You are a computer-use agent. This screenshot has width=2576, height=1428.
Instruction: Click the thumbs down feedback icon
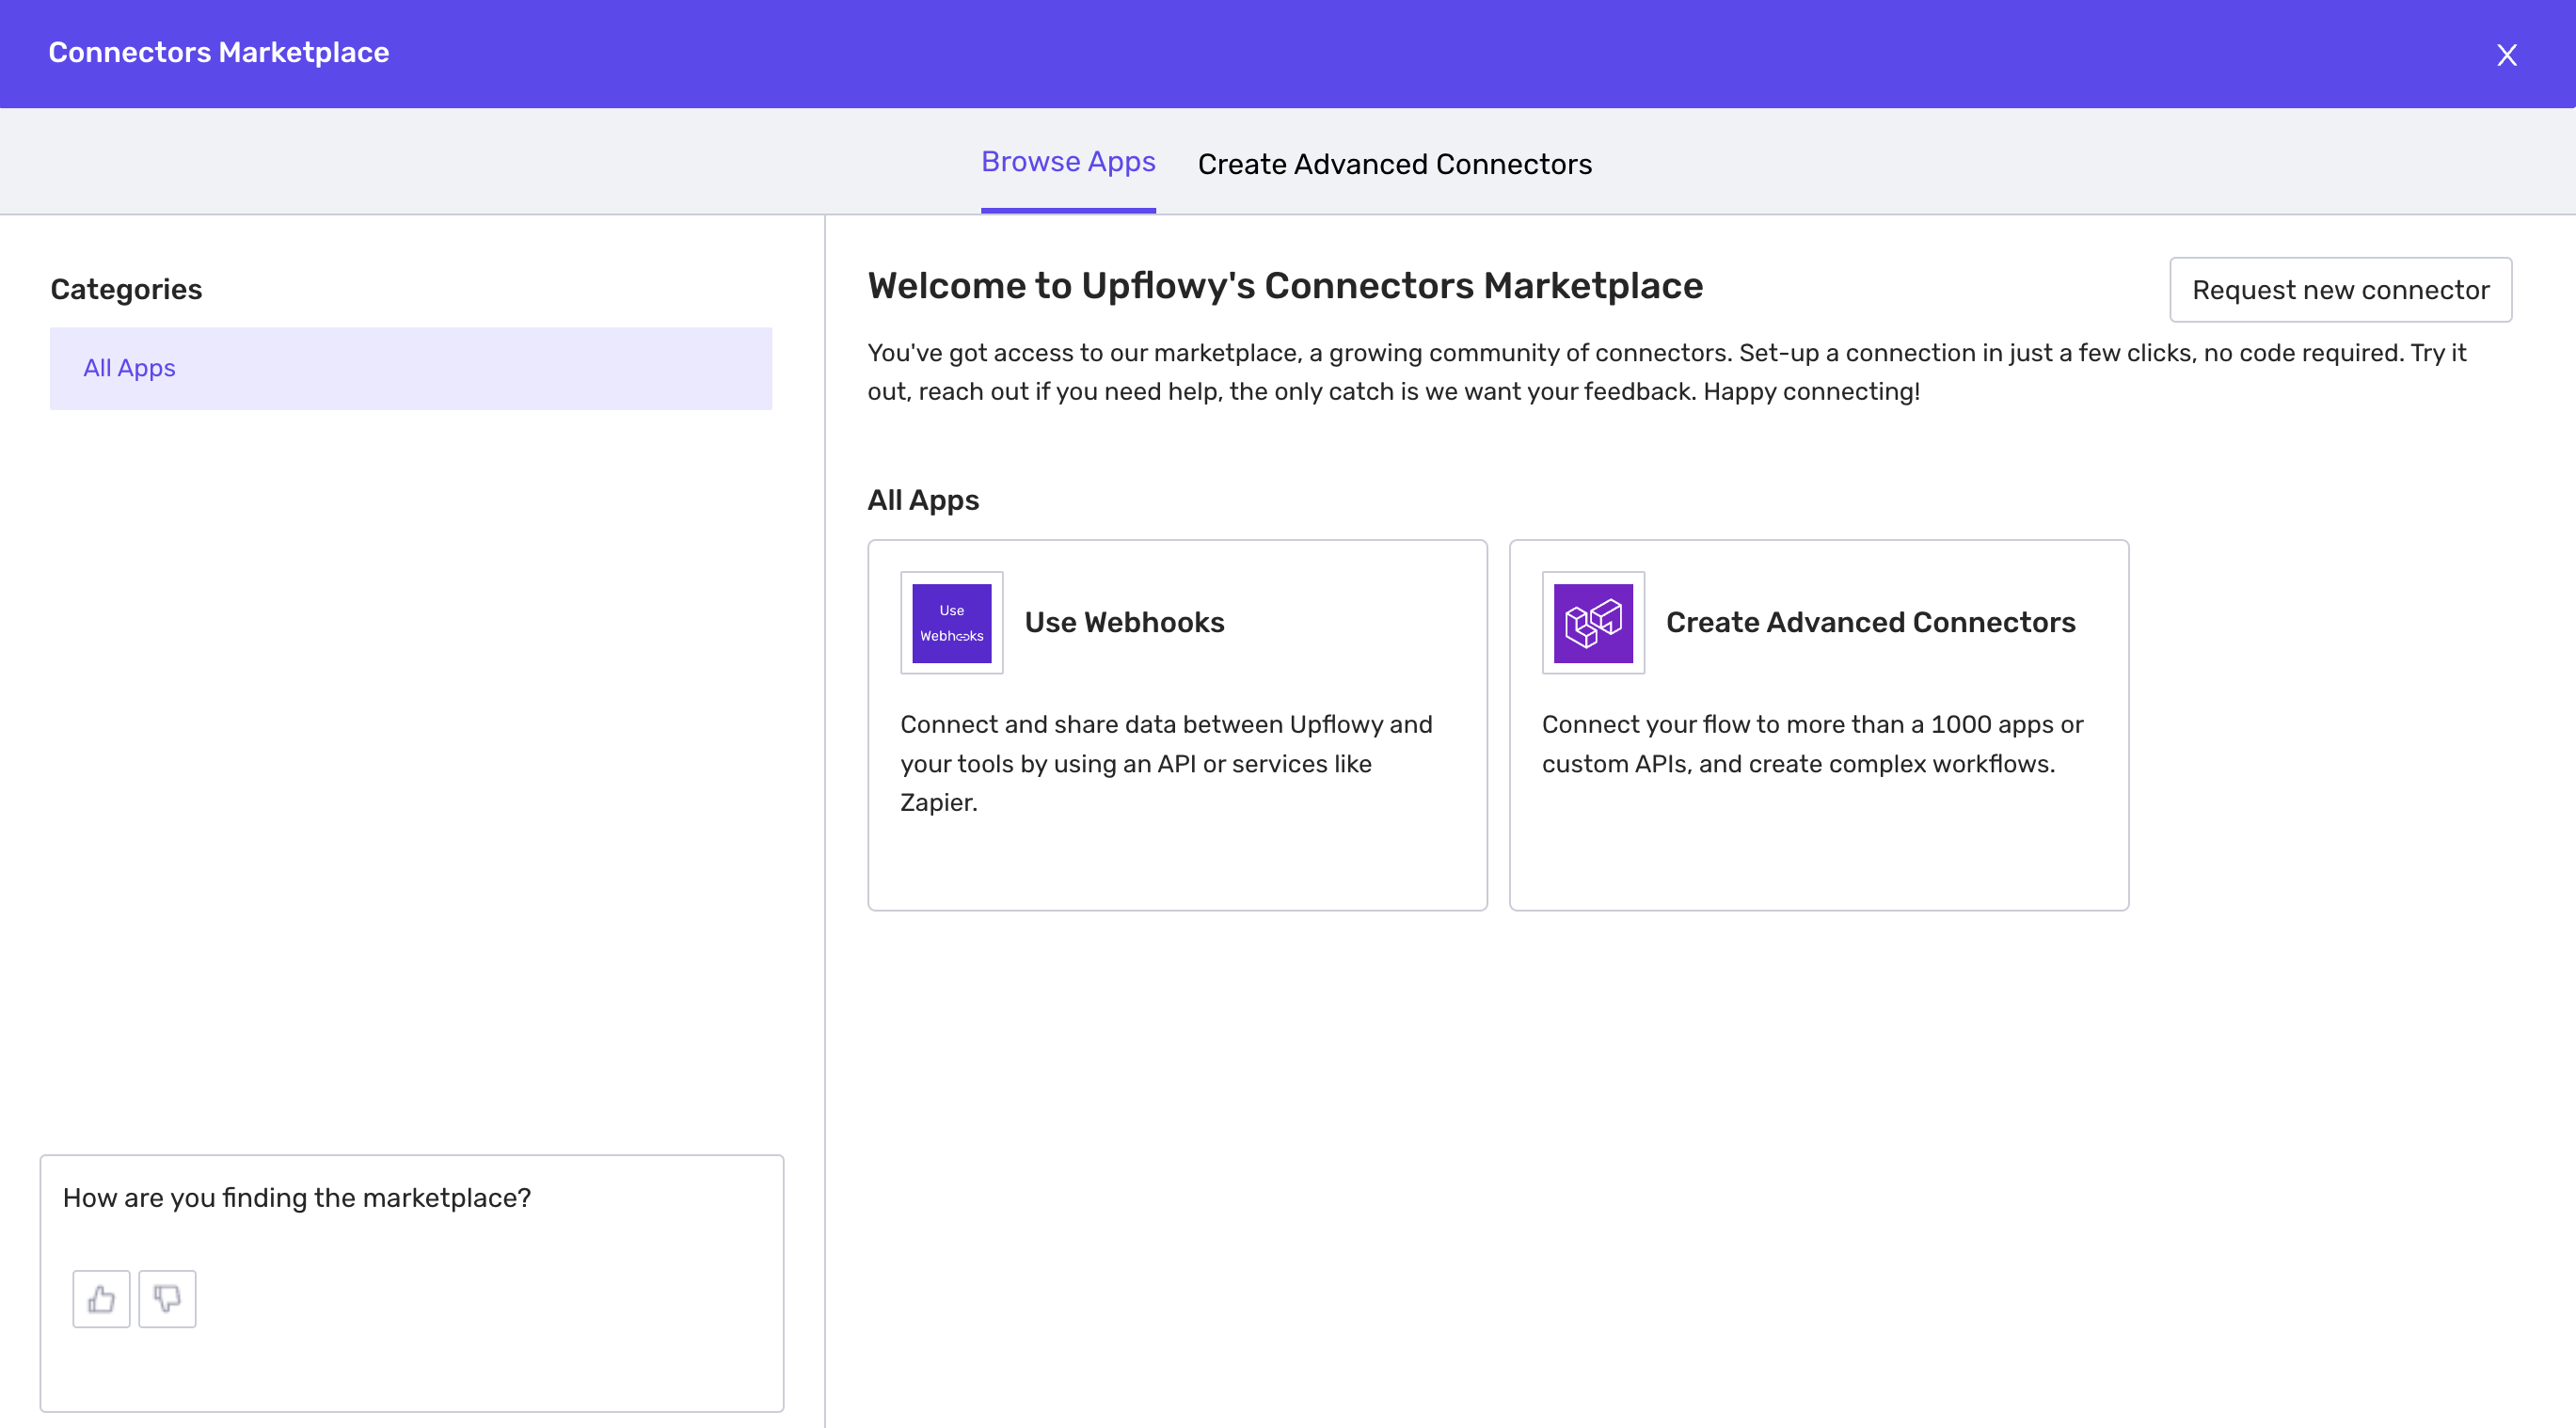(x=167, y=1299)
